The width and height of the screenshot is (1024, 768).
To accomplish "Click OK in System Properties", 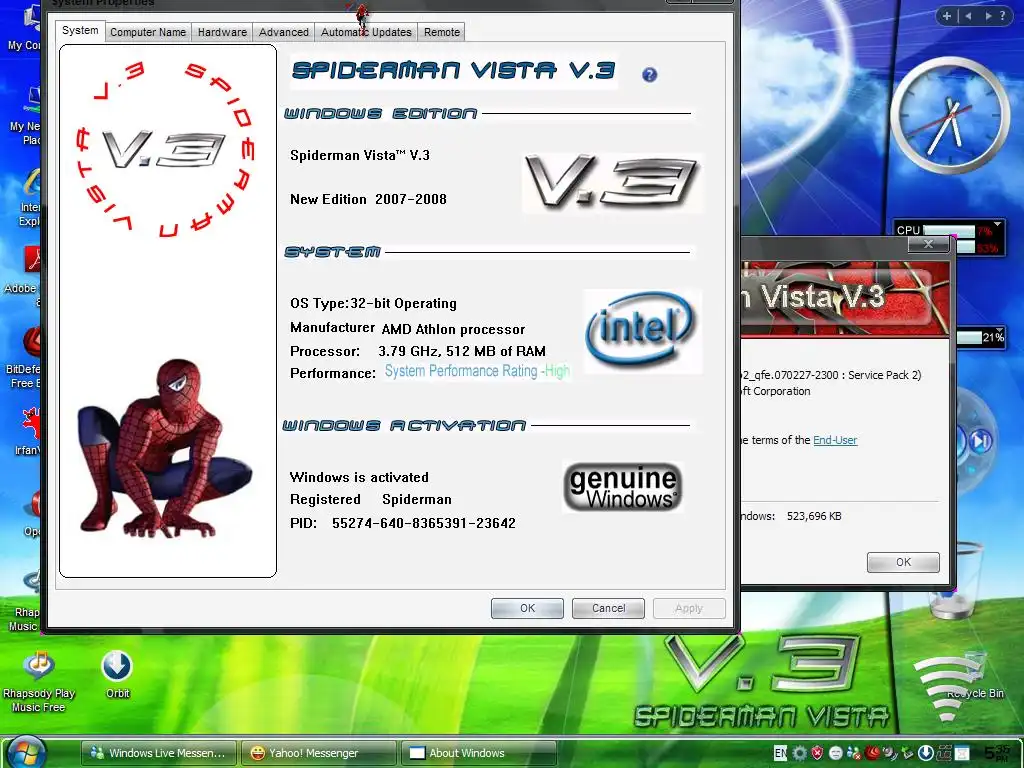I will coord(527,608).
